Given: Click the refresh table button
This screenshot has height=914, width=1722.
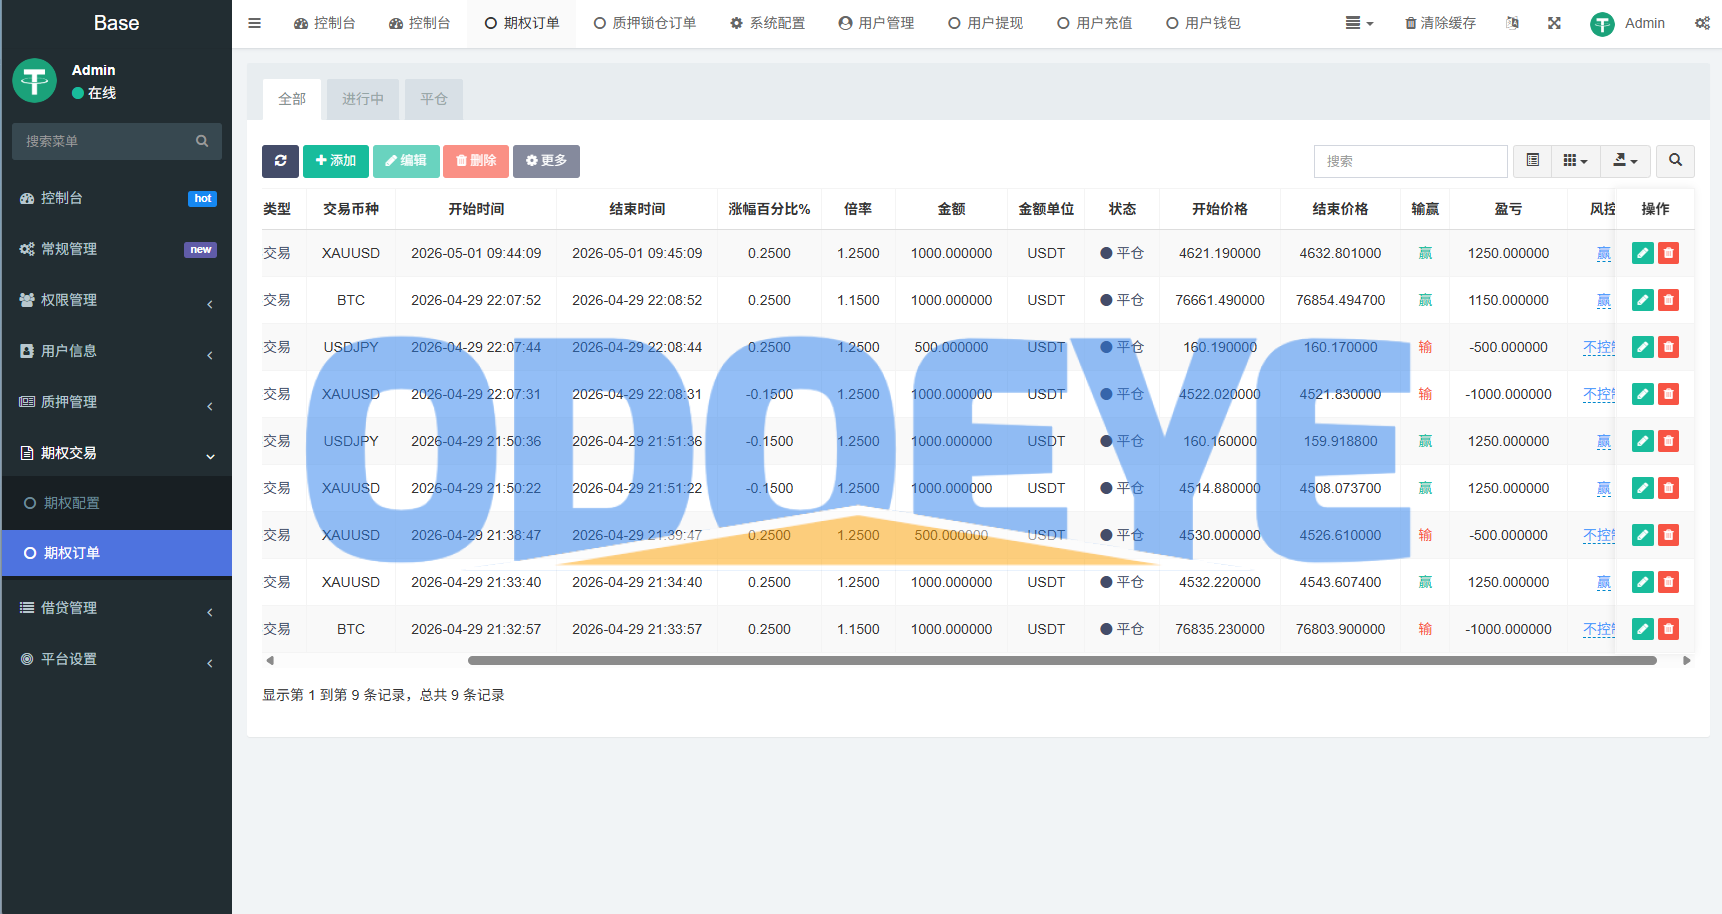Looking at the screenshot, I should tap(280, 161).
